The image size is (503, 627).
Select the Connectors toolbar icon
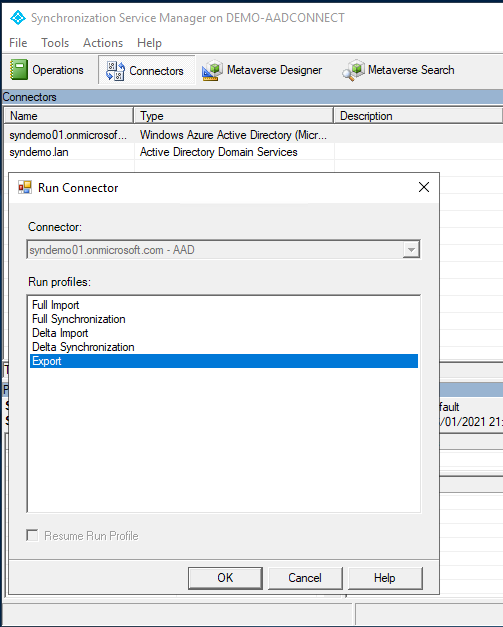(x=115, y=71)
